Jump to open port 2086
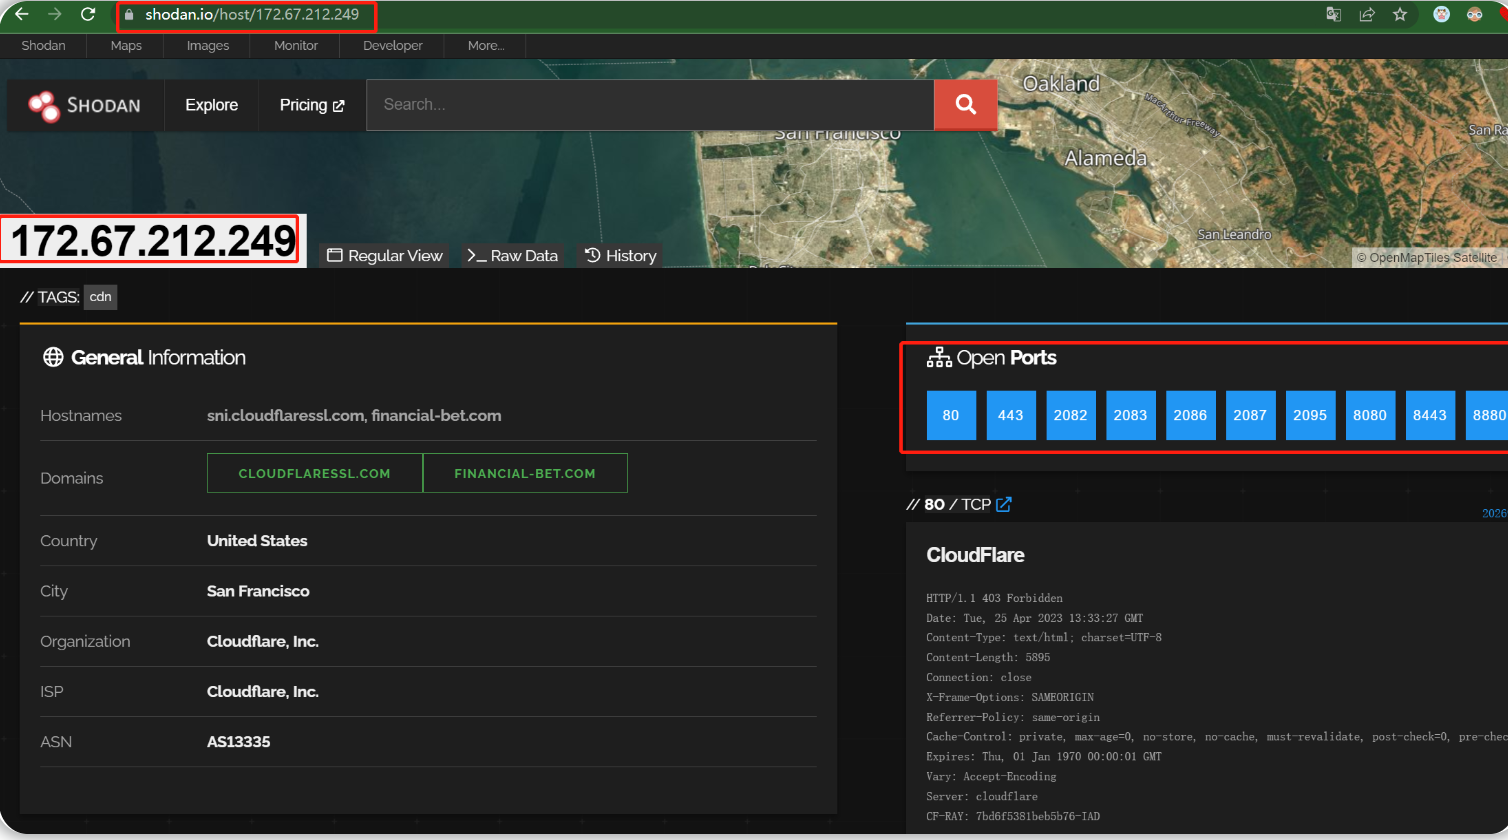 pyautogui.click(x=1191, y=415)
